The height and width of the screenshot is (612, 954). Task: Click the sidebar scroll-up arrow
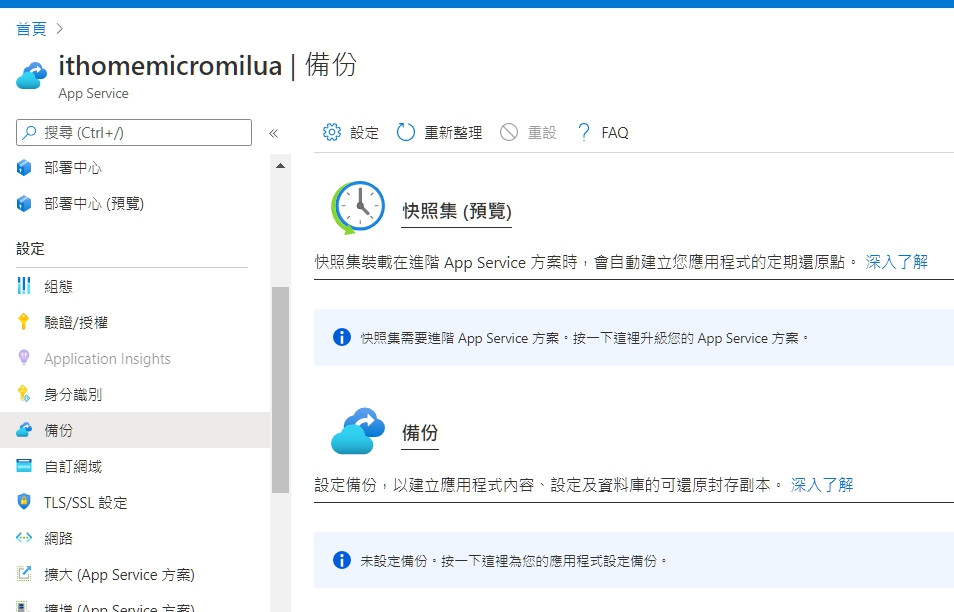280,165
